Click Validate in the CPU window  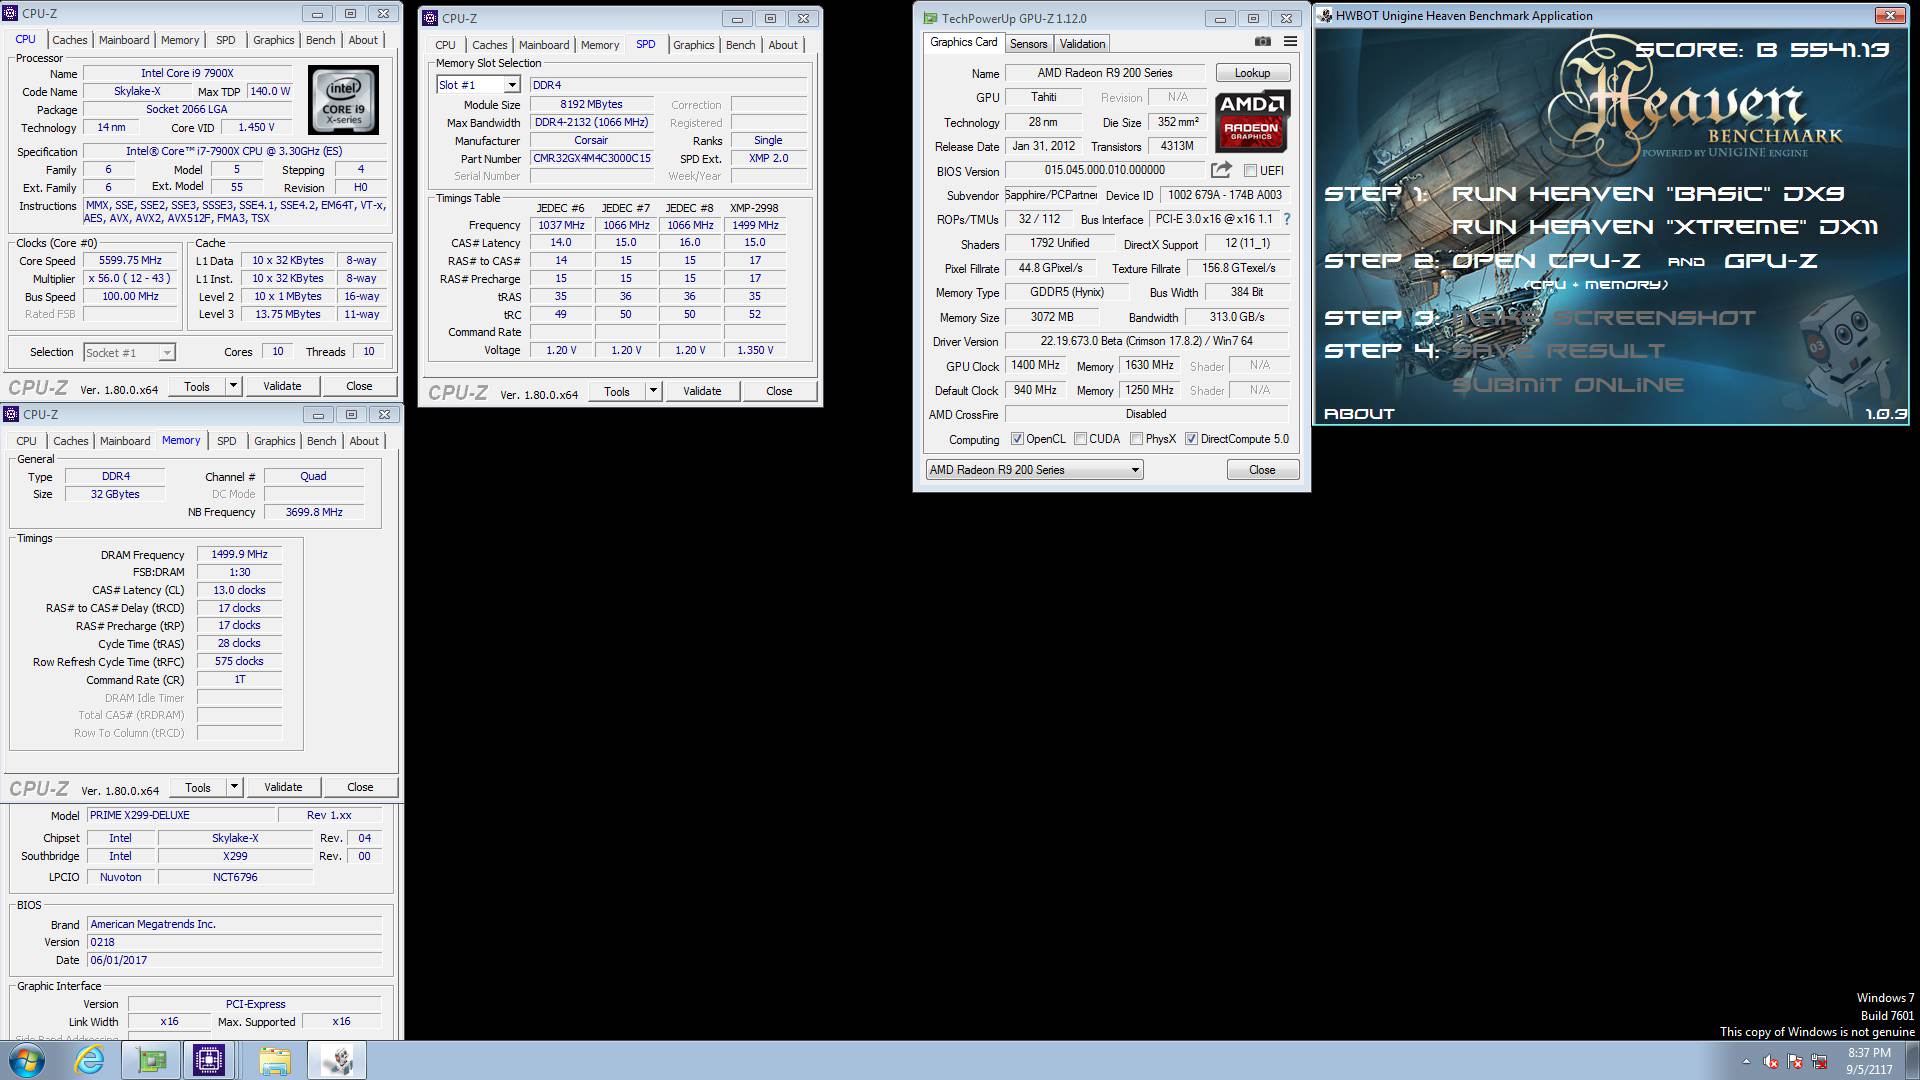282,386
